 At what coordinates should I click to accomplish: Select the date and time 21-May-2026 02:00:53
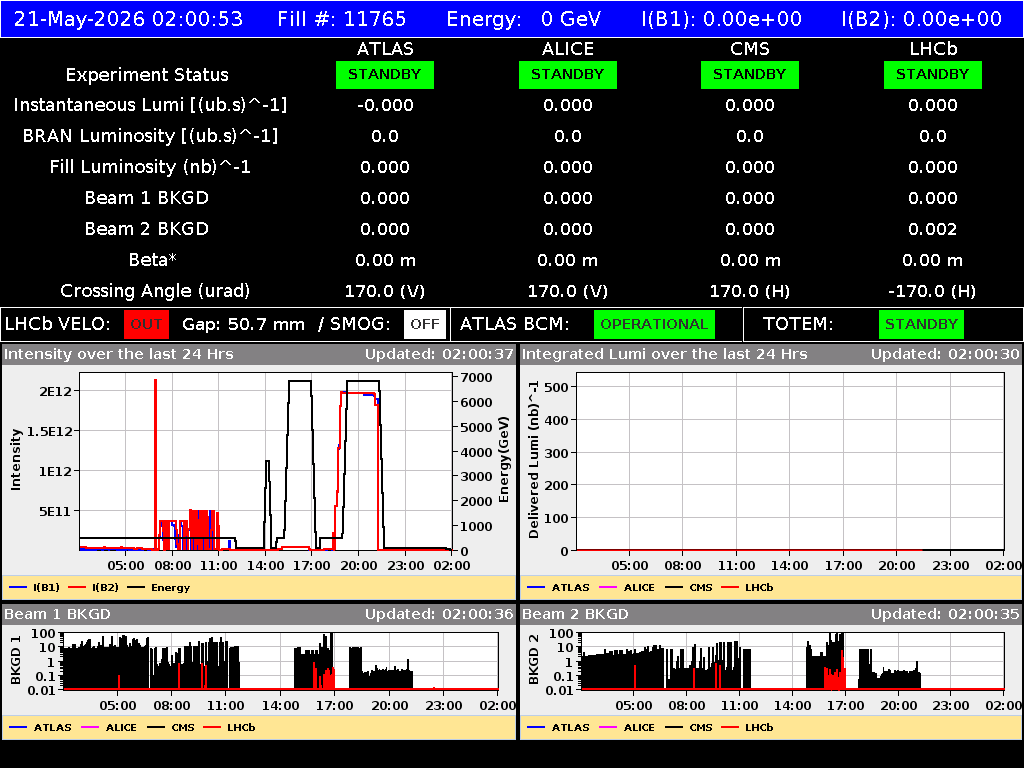[128, 19]
